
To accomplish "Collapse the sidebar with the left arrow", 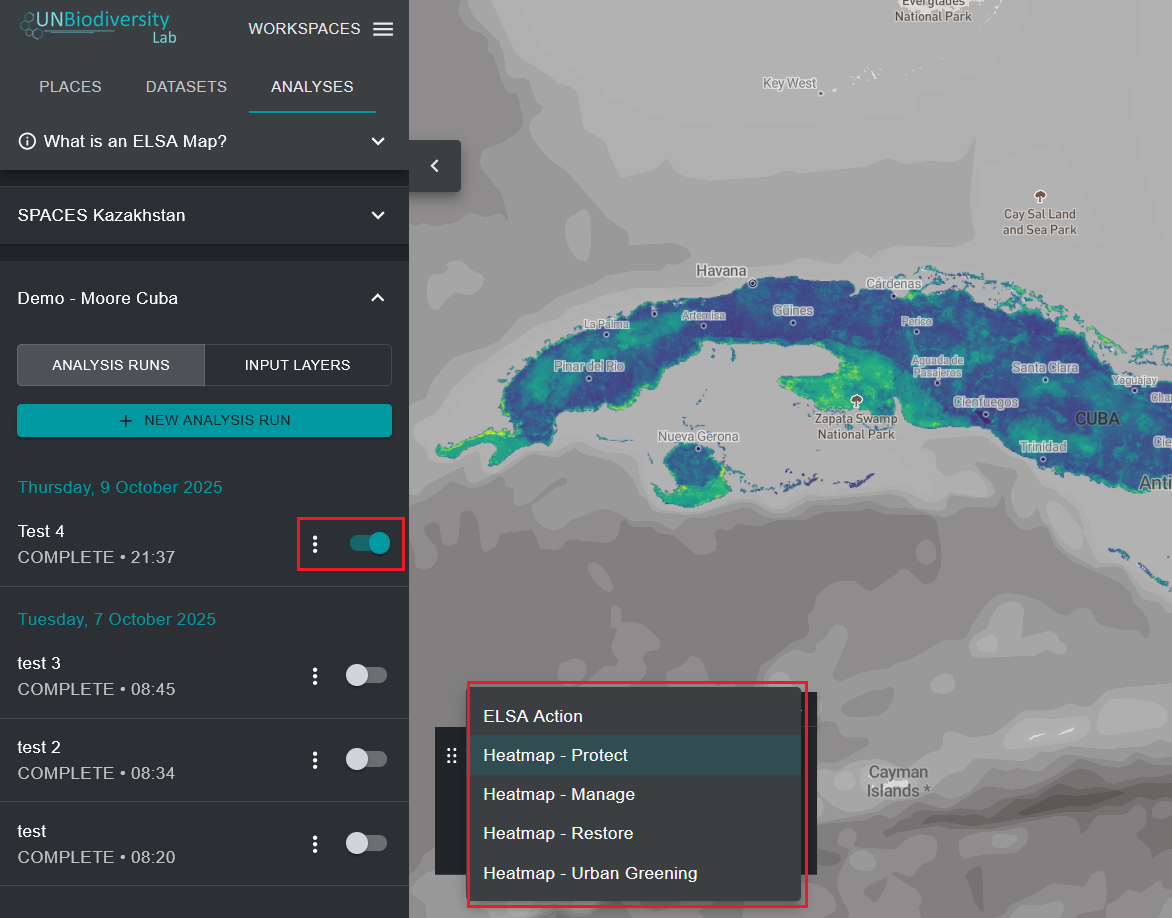I will [435, 166].
